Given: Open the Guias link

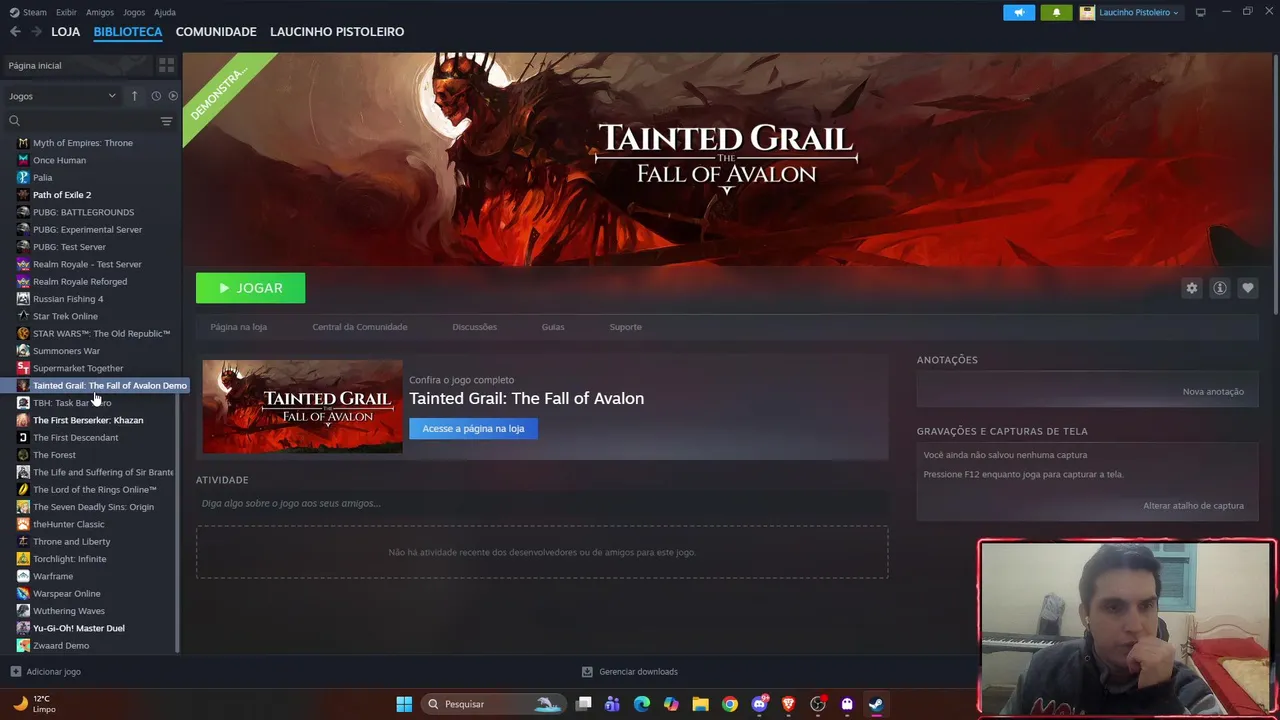Looking at the screenshot, I should point(553,327).
